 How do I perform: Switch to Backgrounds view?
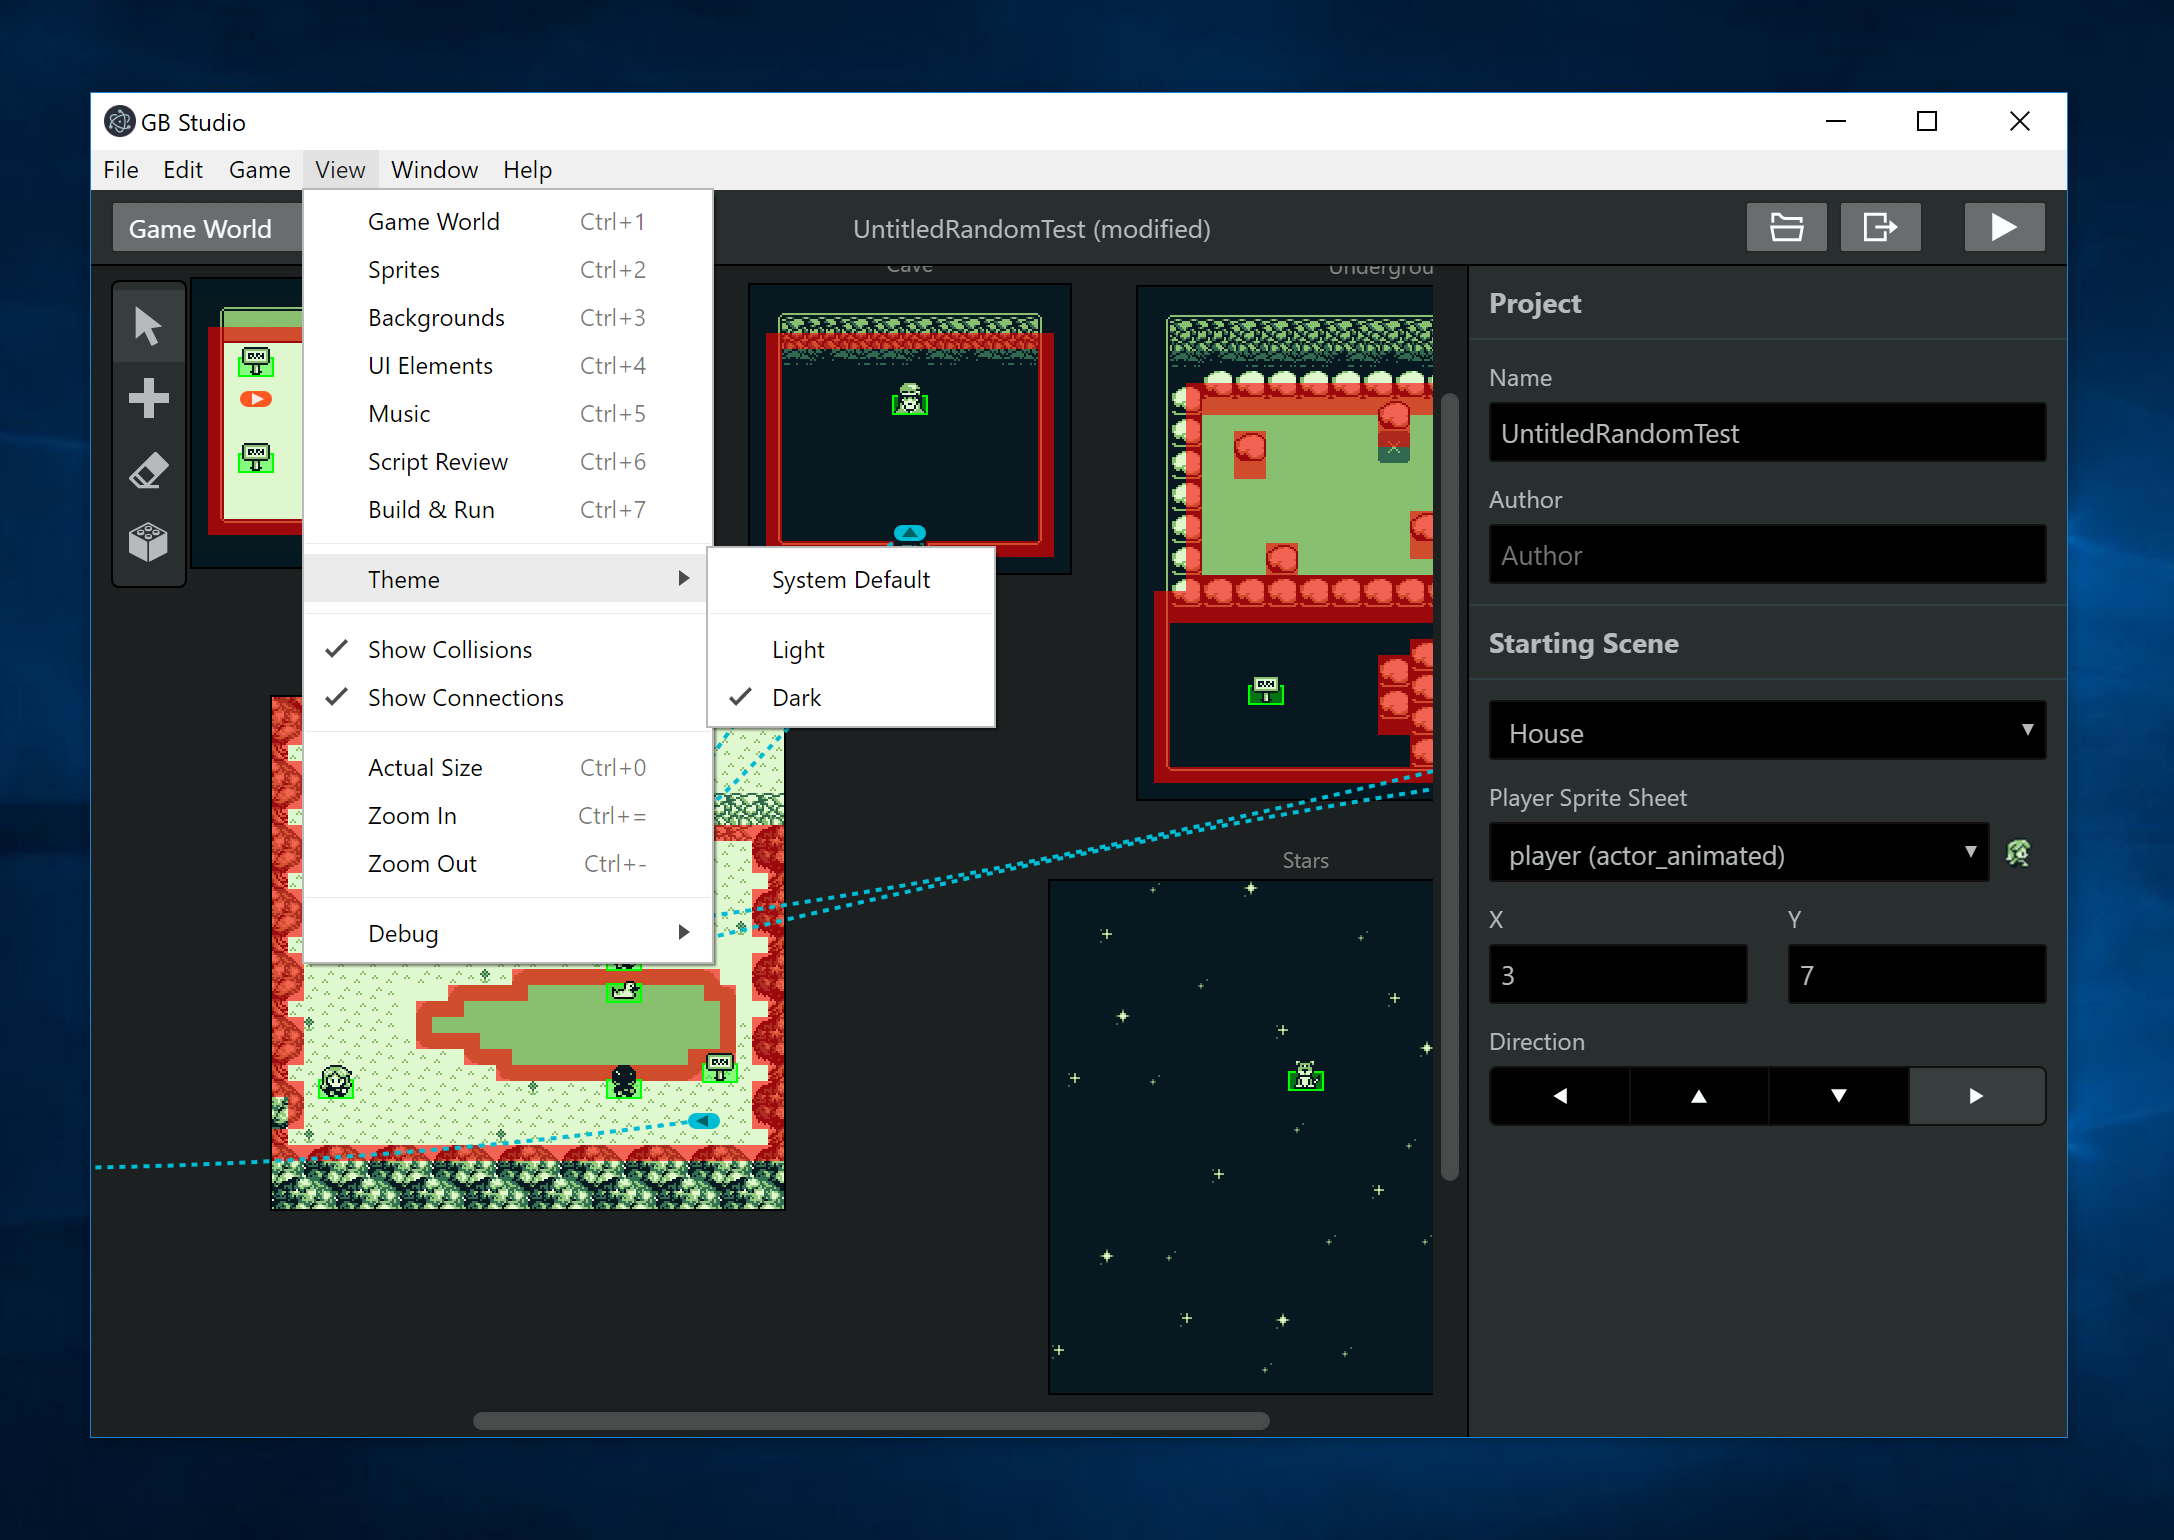coord(508,318)
